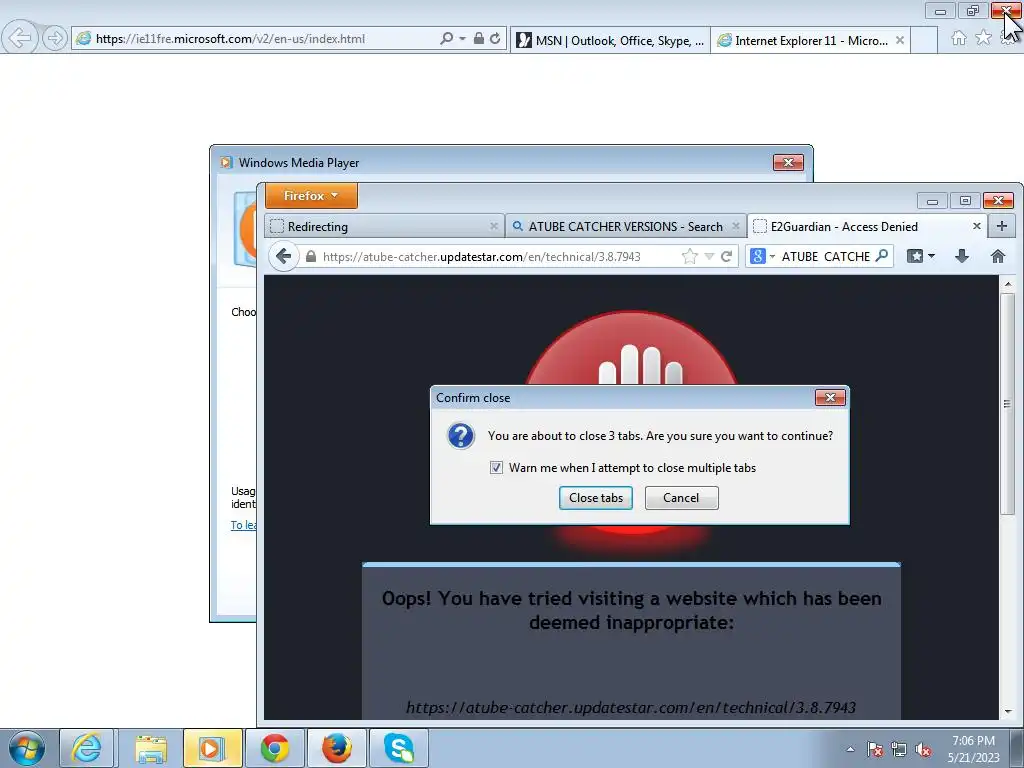1024x768 pixels.
Task: Close the E2Guardian Access Denied tab
Action: (977, 226)
